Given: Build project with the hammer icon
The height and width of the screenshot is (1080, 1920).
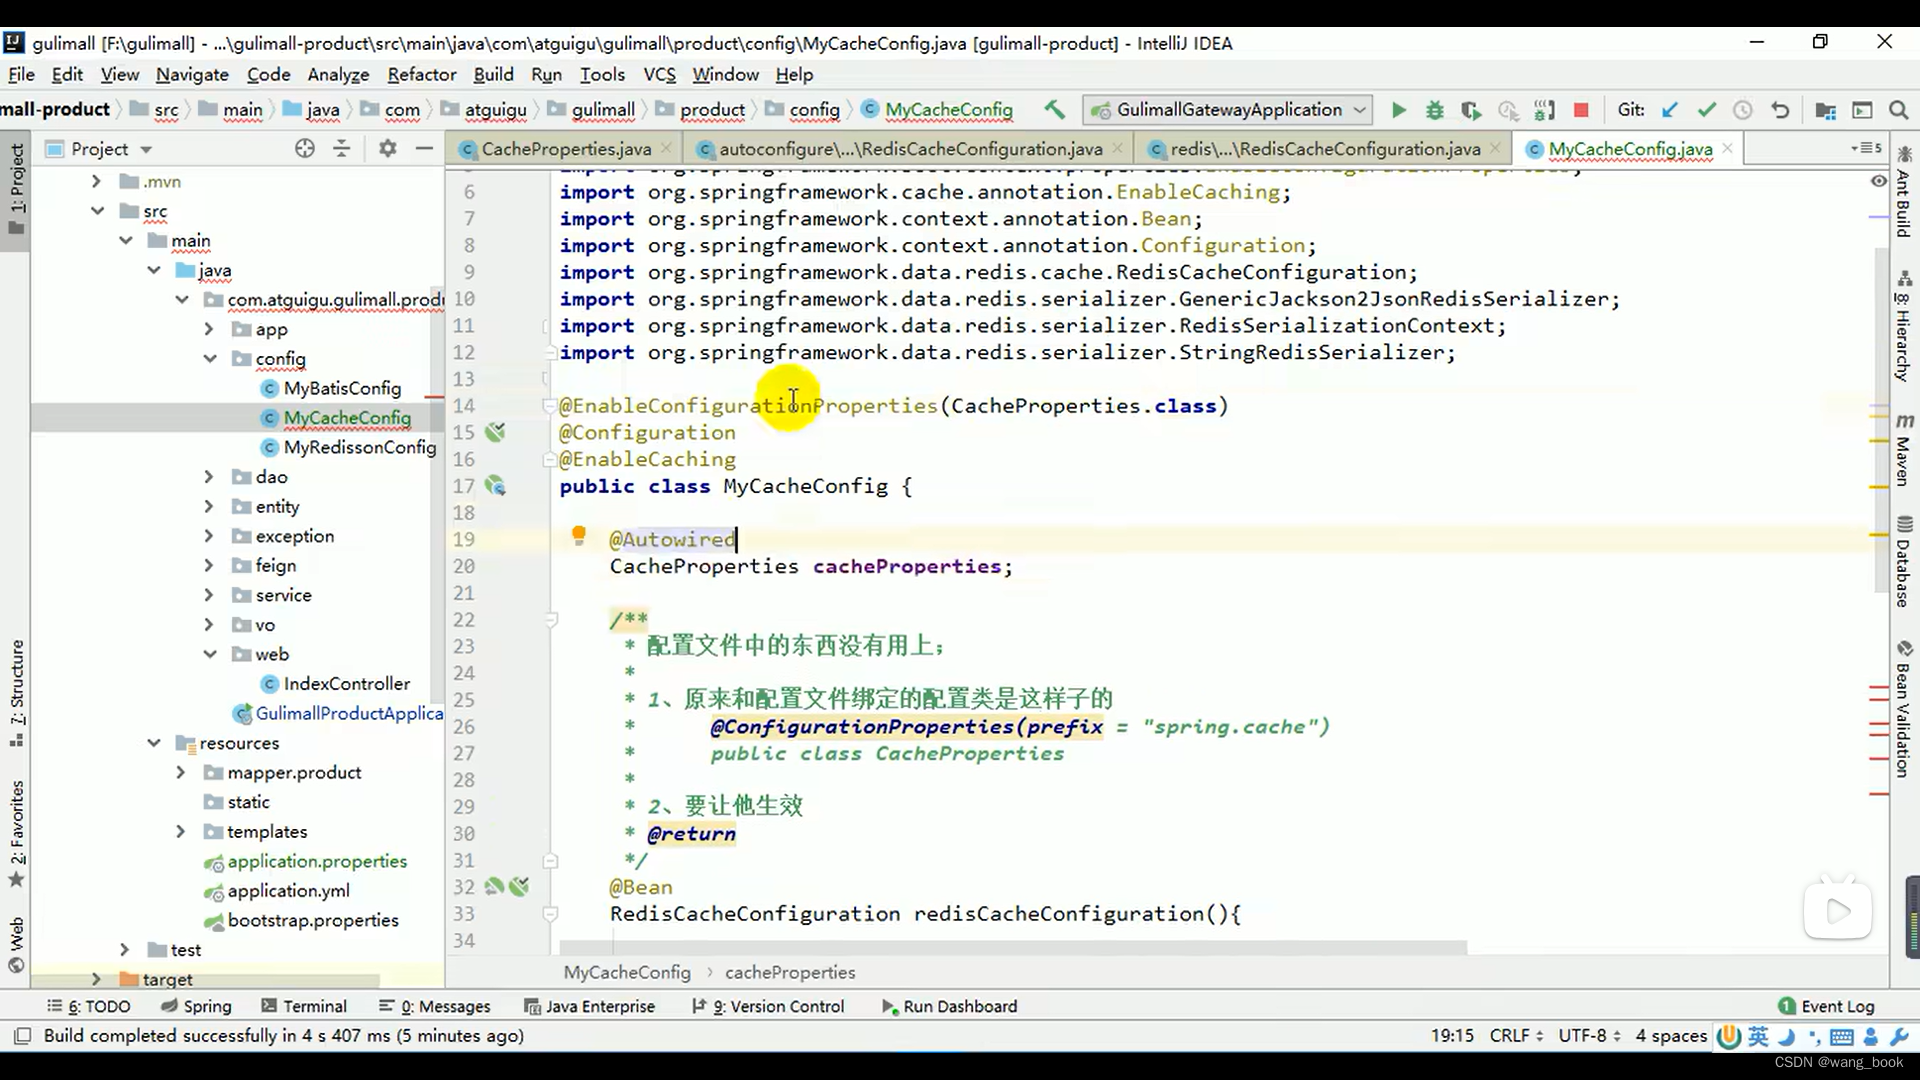Looking at the screenshot, I should [1054, 110].
